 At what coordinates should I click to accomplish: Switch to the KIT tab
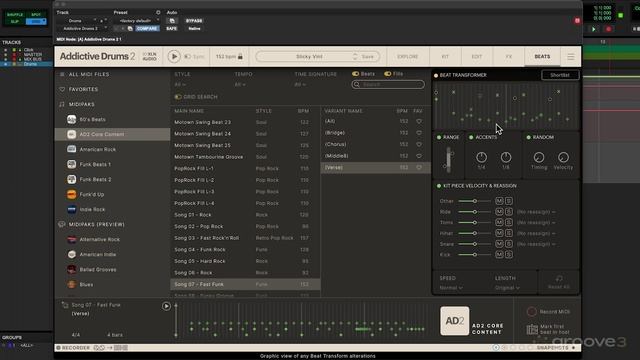tap(445, 57)
